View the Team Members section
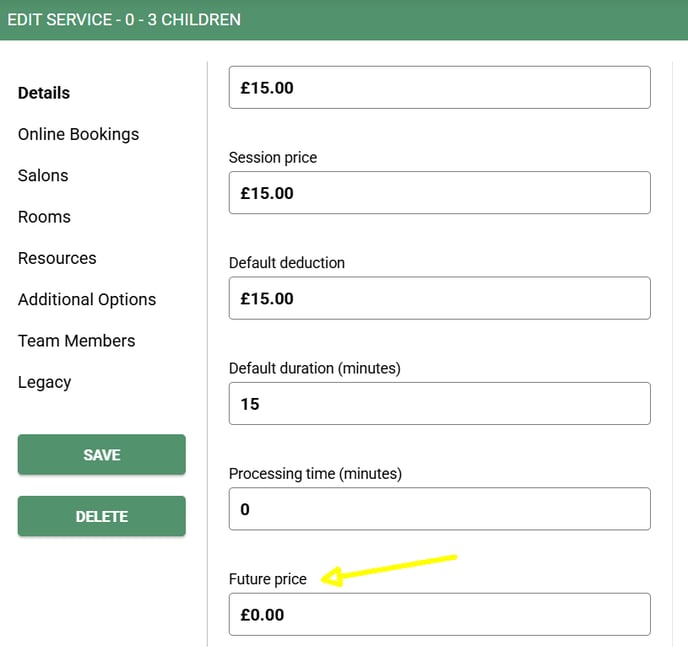Viewport: 688px width, 656px height. point(77,341)
